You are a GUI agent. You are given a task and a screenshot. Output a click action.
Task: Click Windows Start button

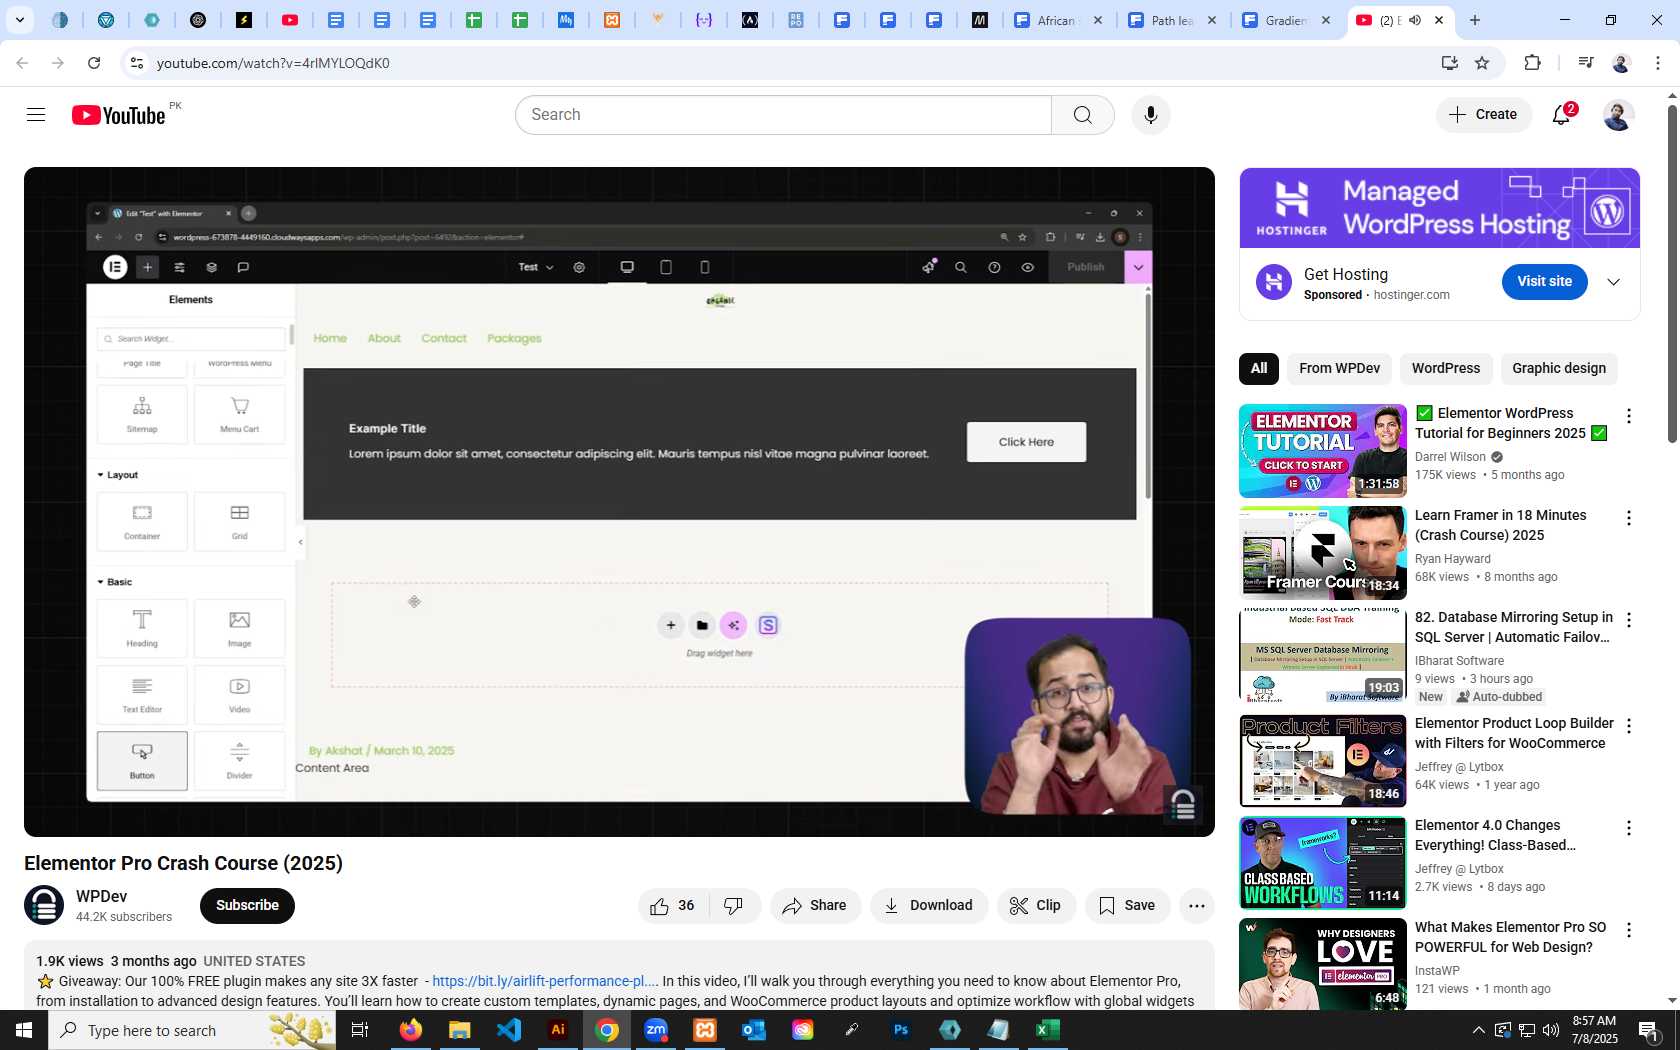click(x=24, y=1030)
